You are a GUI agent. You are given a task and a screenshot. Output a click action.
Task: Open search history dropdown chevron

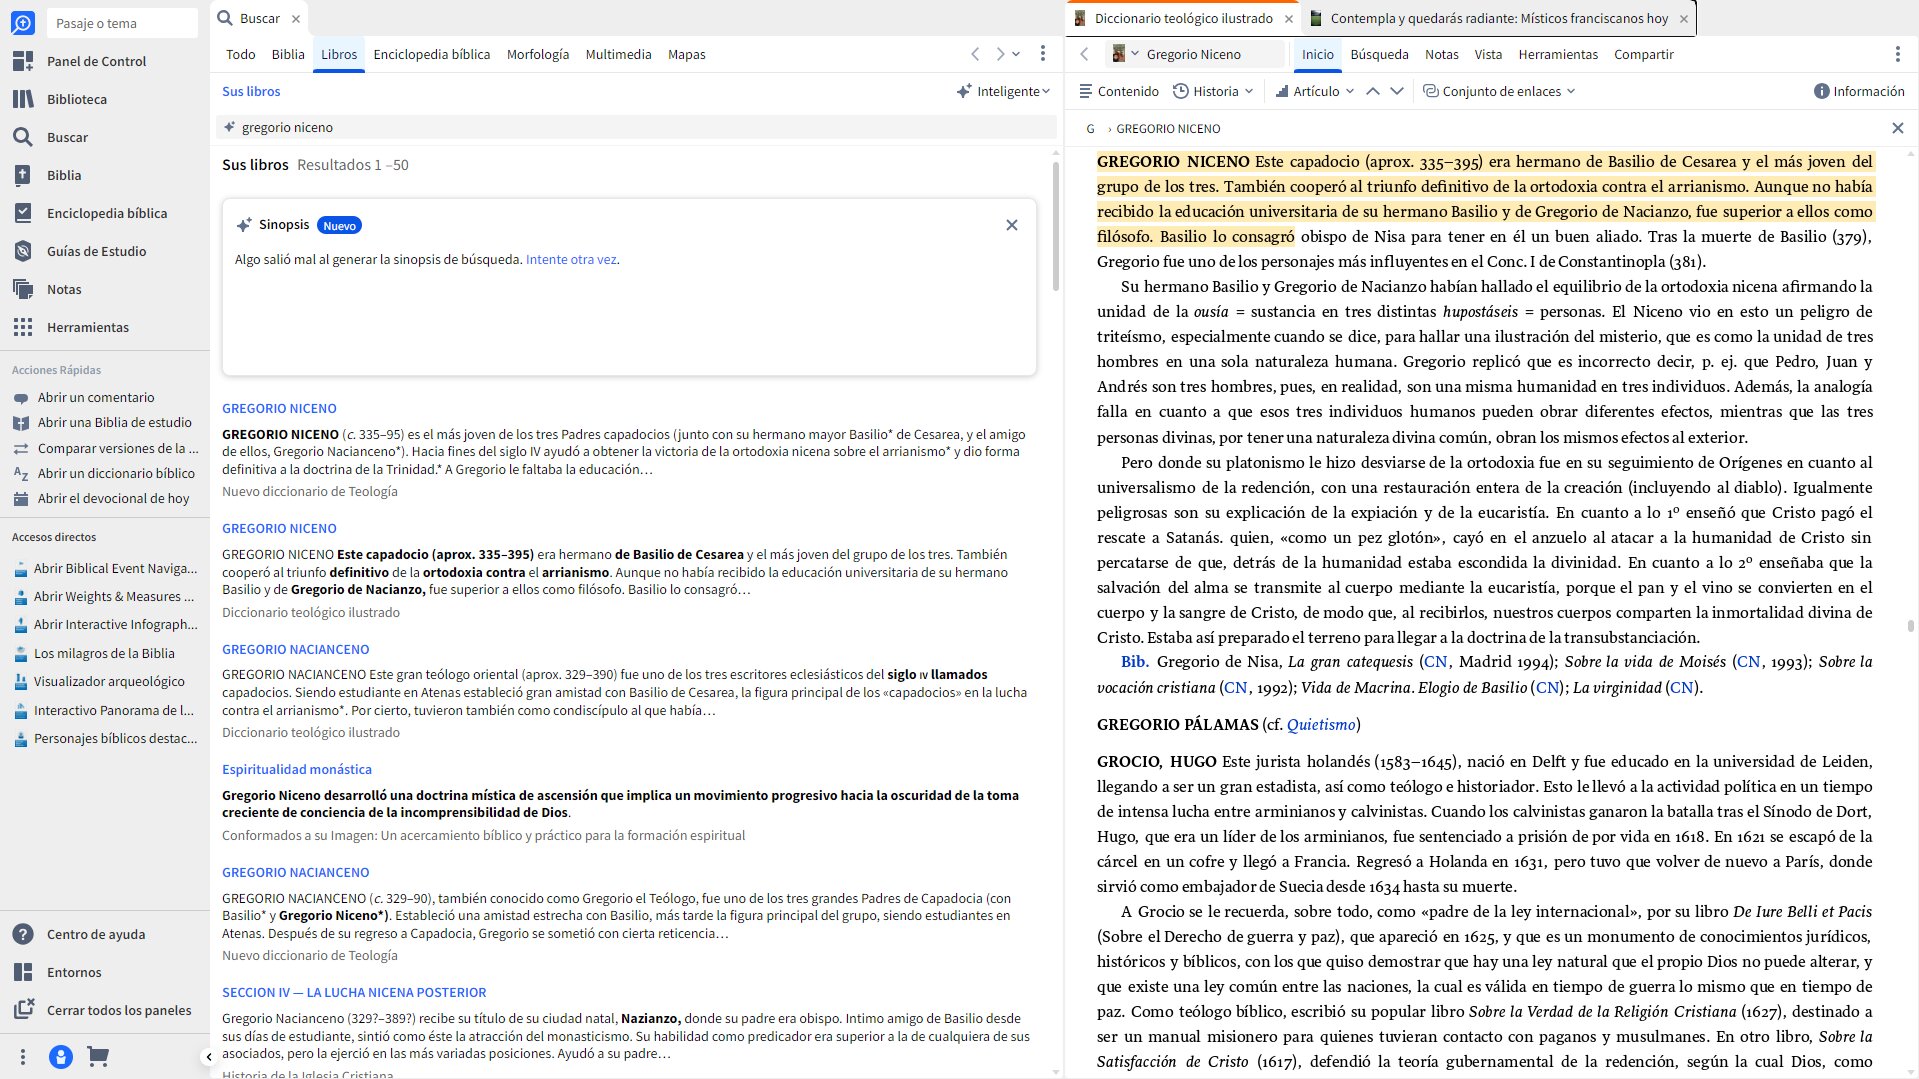pyautogui.click(x=1016, y=54)
